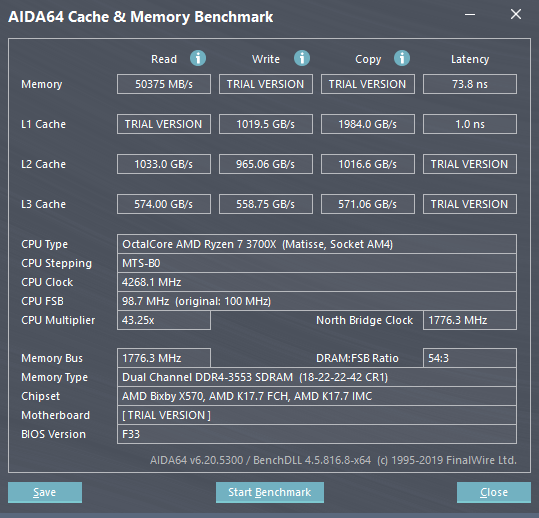The width and height of the screenshot is (539, 518).
Task: Click the Save button
Action: point(45,492)
